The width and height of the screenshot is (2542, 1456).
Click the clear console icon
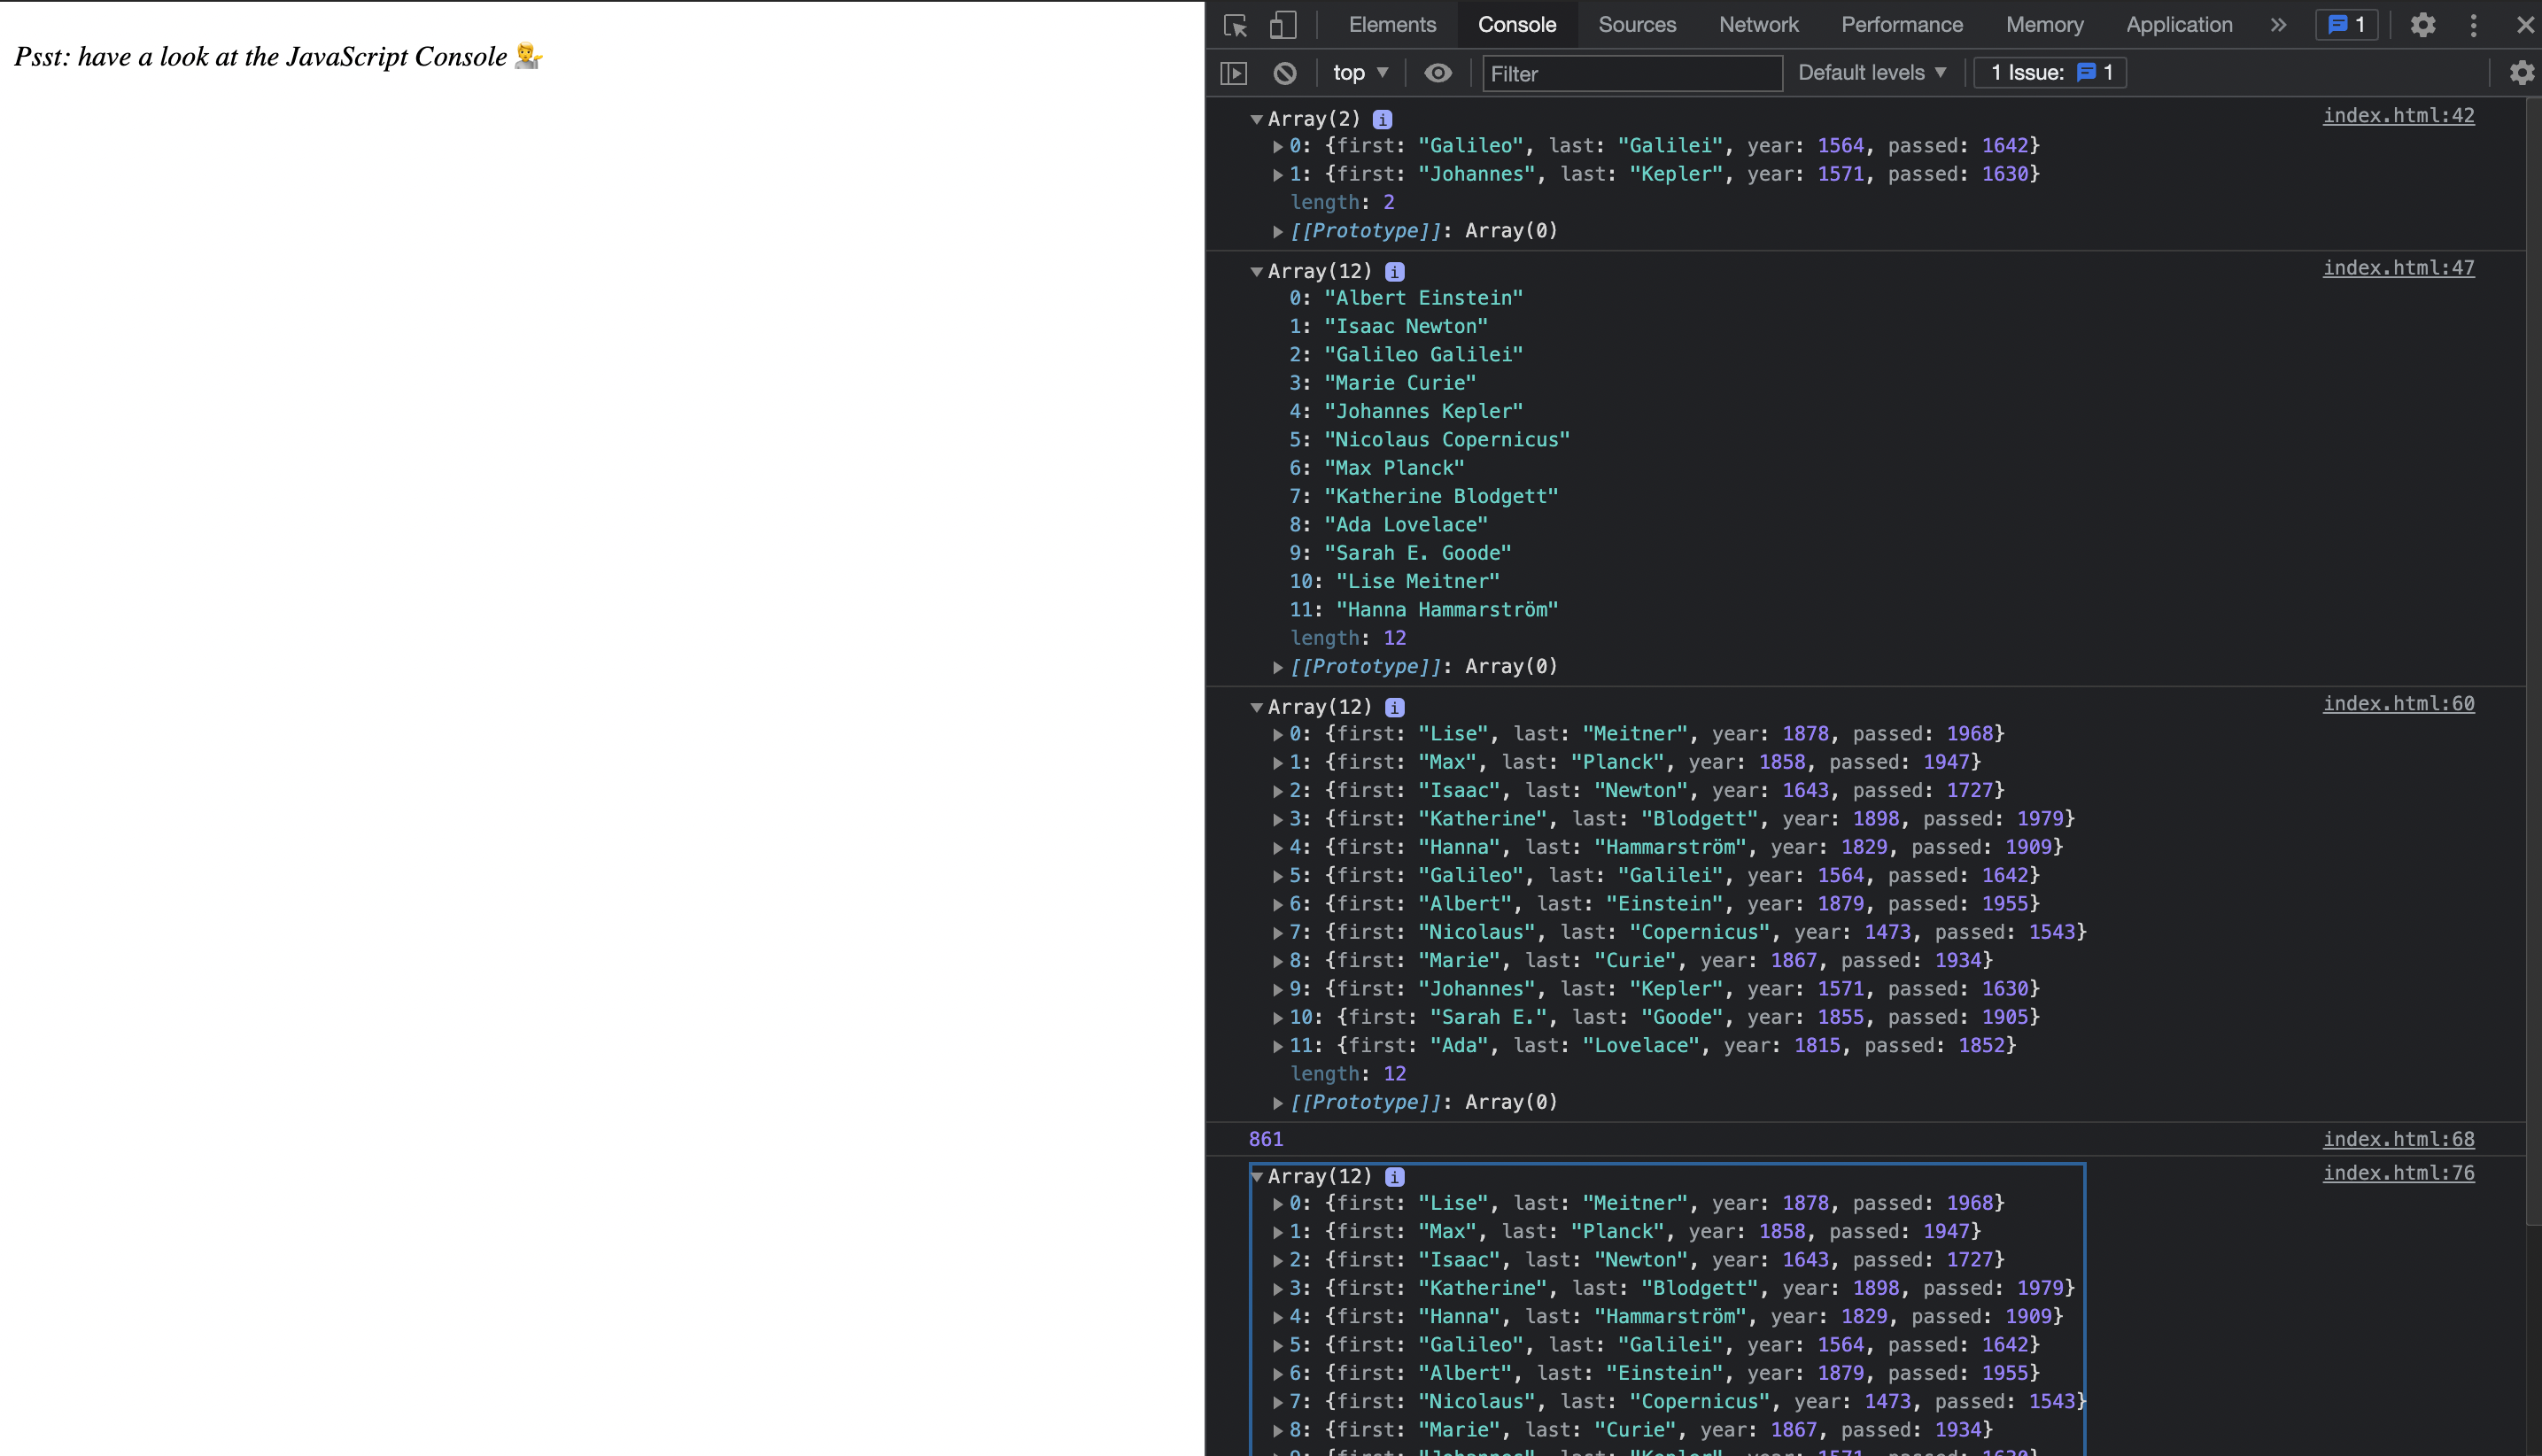coord(1285,73)
